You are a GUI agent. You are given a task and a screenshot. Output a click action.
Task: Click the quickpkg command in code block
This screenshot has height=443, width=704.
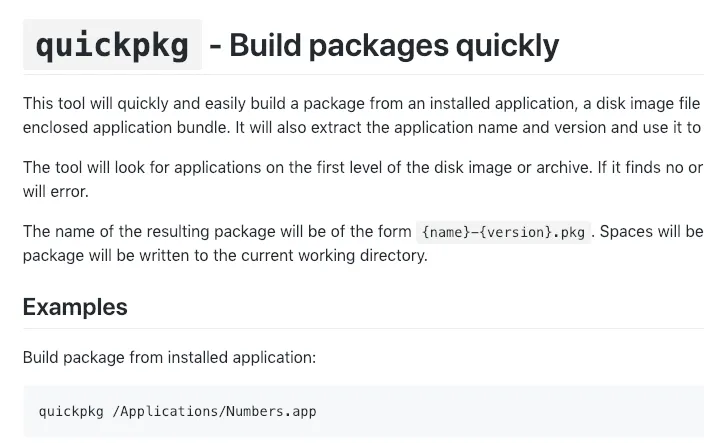(x=71, y=412)
